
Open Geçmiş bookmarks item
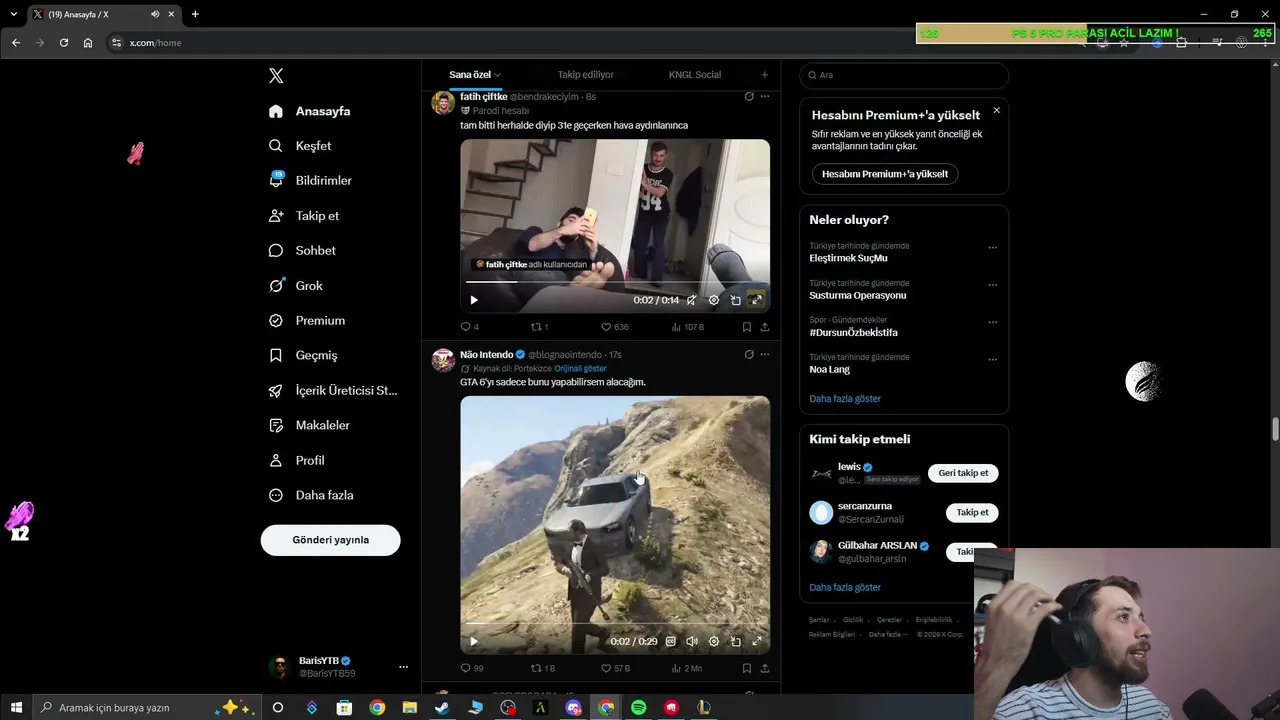tap(303, 356)
